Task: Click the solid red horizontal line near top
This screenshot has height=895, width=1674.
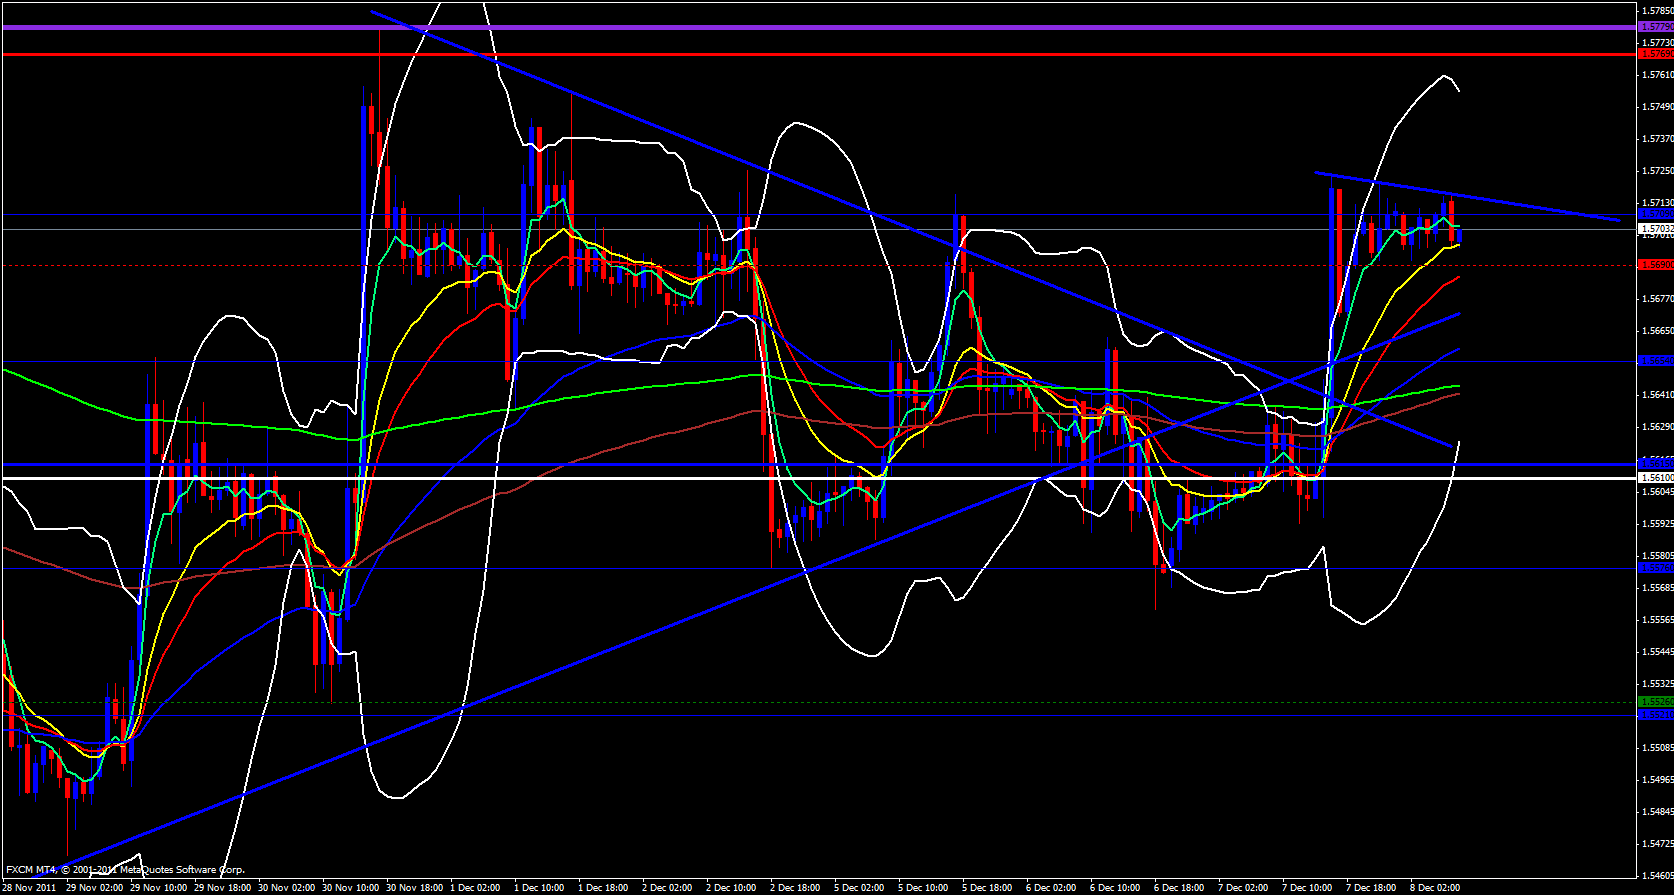Action: tap(800, 54)
